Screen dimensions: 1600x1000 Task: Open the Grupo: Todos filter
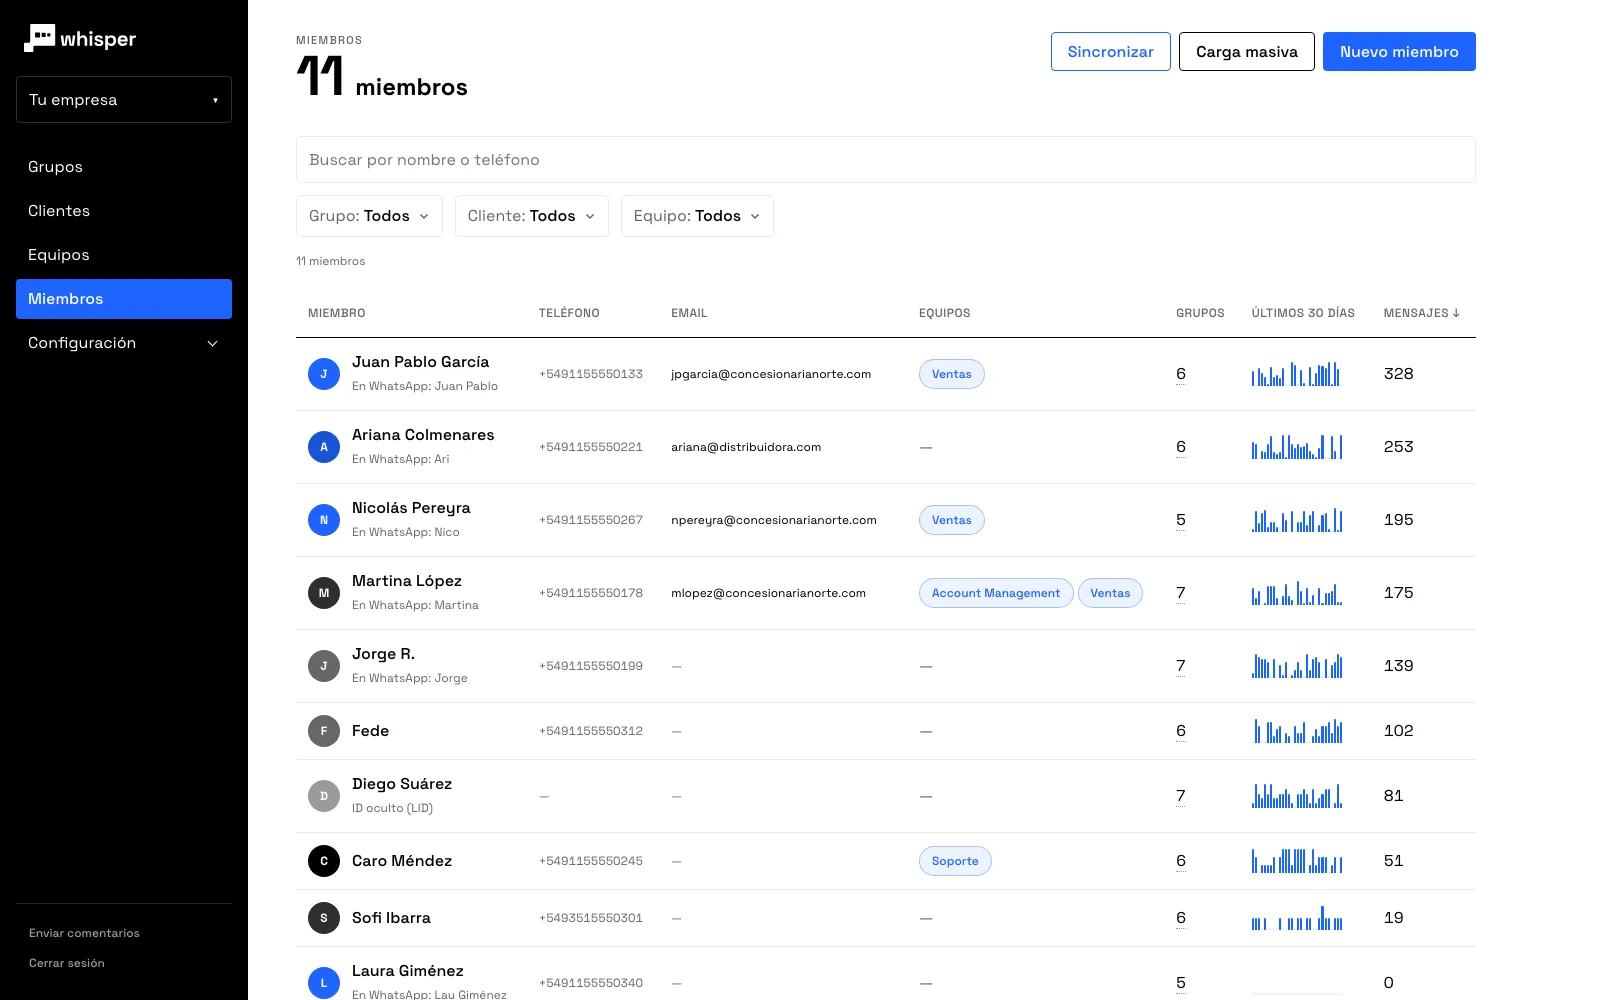(369, 216)
